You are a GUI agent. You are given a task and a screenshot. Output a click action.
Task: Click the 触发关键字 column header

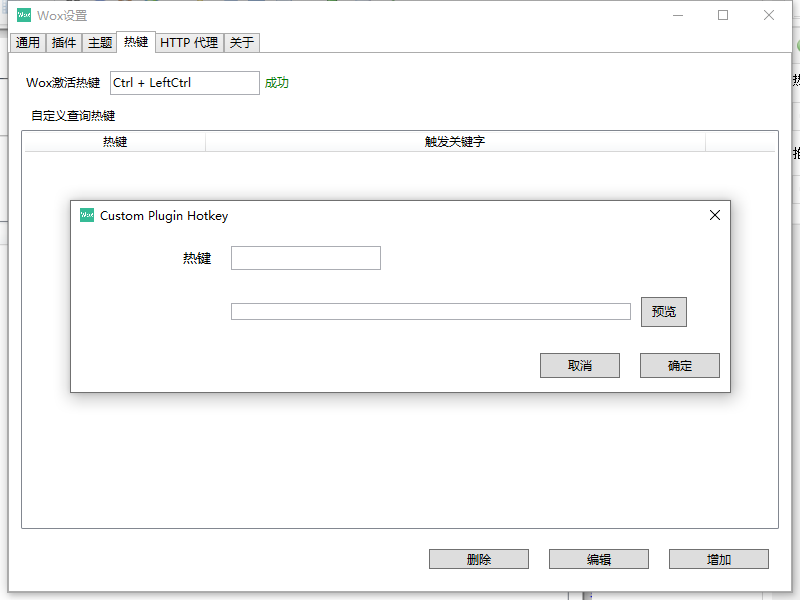[455, 141]
